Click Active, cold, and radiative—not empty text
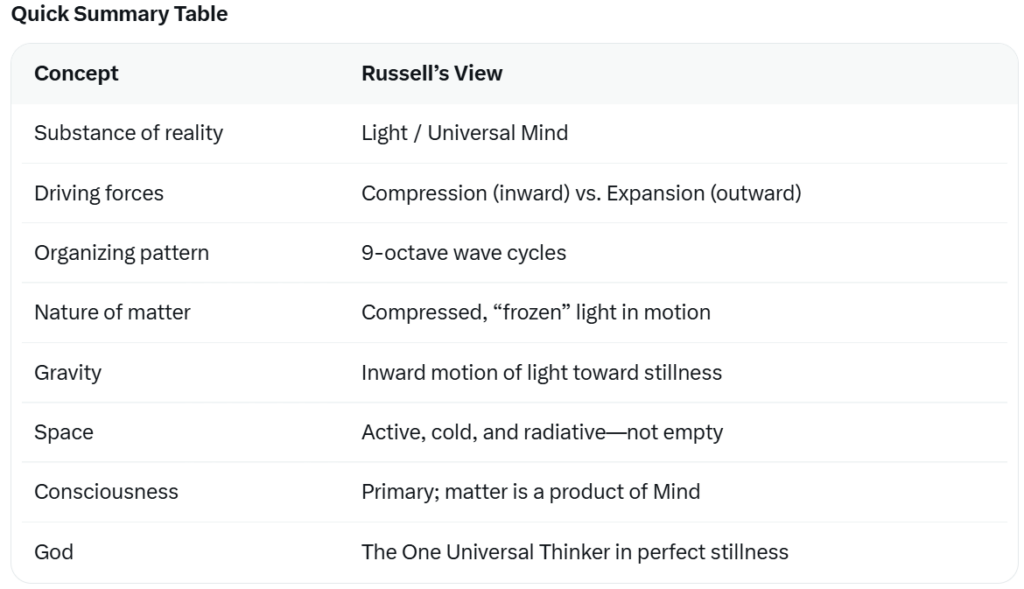 point(541,432)
